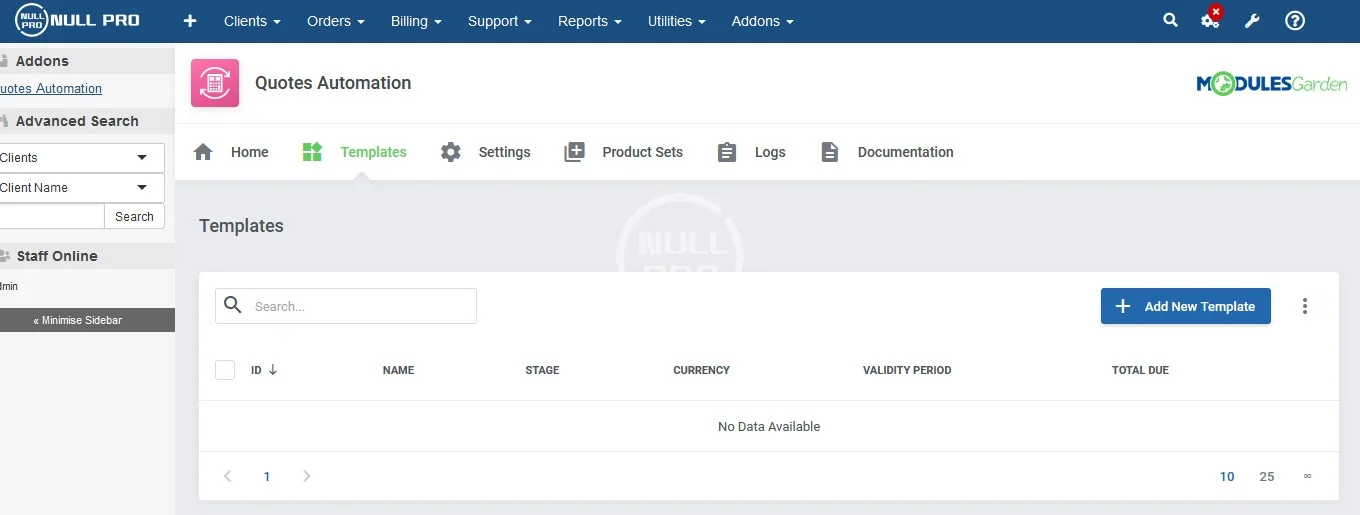Toggle the select-all checkbox in table header
Viewport: 1360px width, 515px height.
pyautogui.click(x=225, y=370)
